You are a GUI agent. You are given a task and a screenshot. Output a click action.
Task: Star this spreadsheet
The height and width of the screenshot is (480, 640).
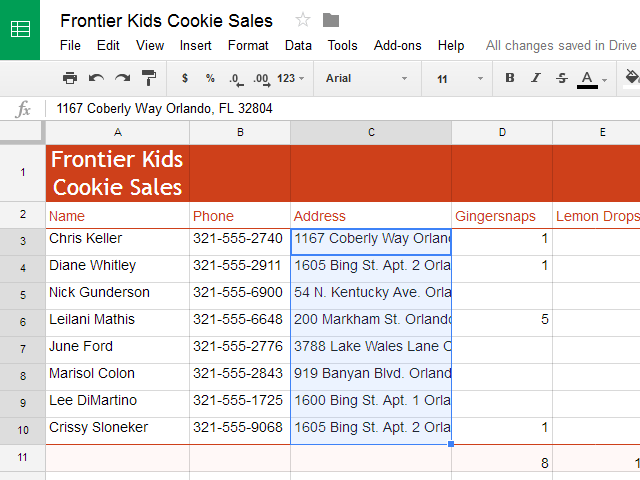click(303, 20)
